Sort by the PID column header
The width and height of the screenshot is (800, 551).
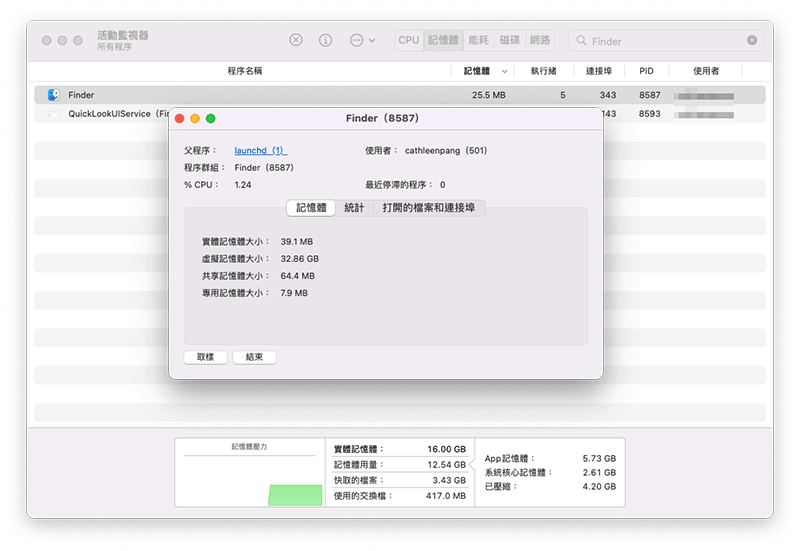pyautogui.click(x=646, y=71)
